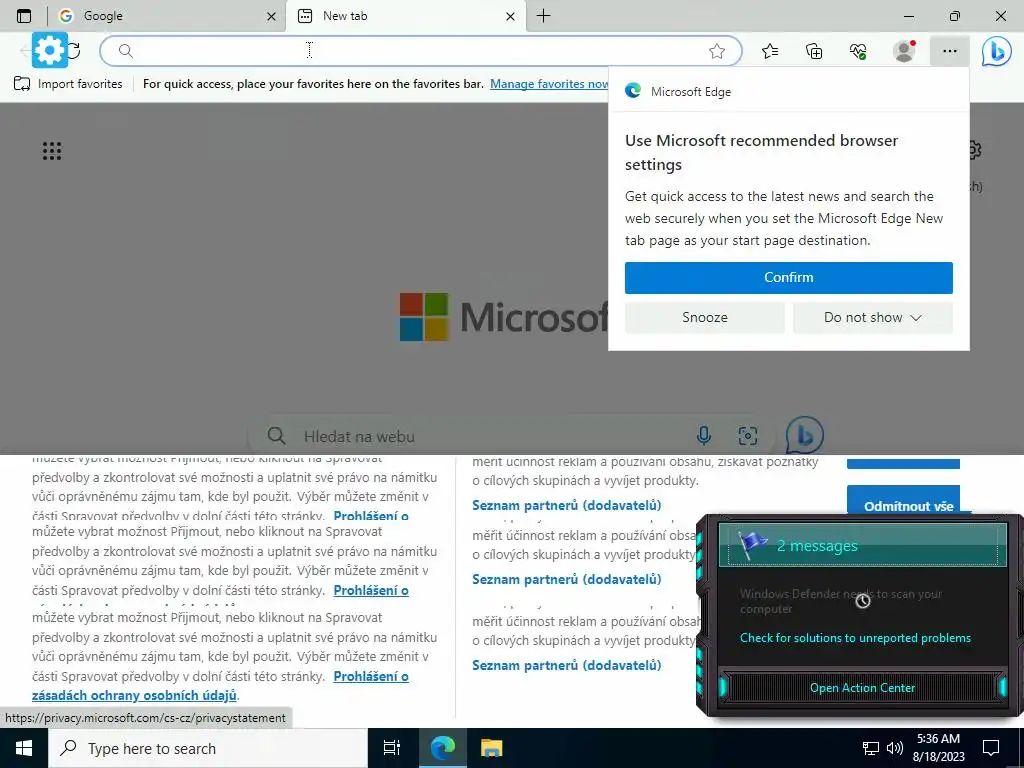Open visual search camera icon
The image size is (1024, 768).
(x=748, y=436)
